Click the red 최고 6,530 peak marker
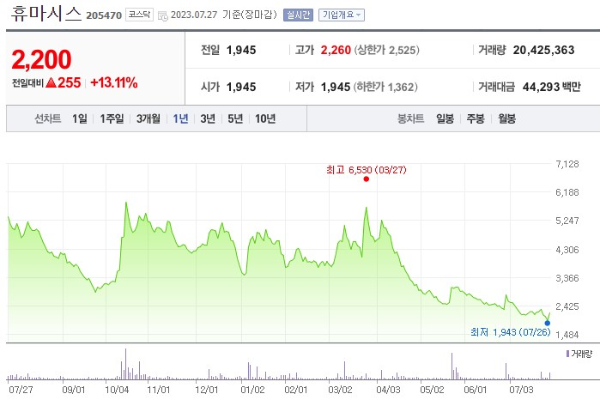This screenshot has width=600, height=410. tap(366, 179)
